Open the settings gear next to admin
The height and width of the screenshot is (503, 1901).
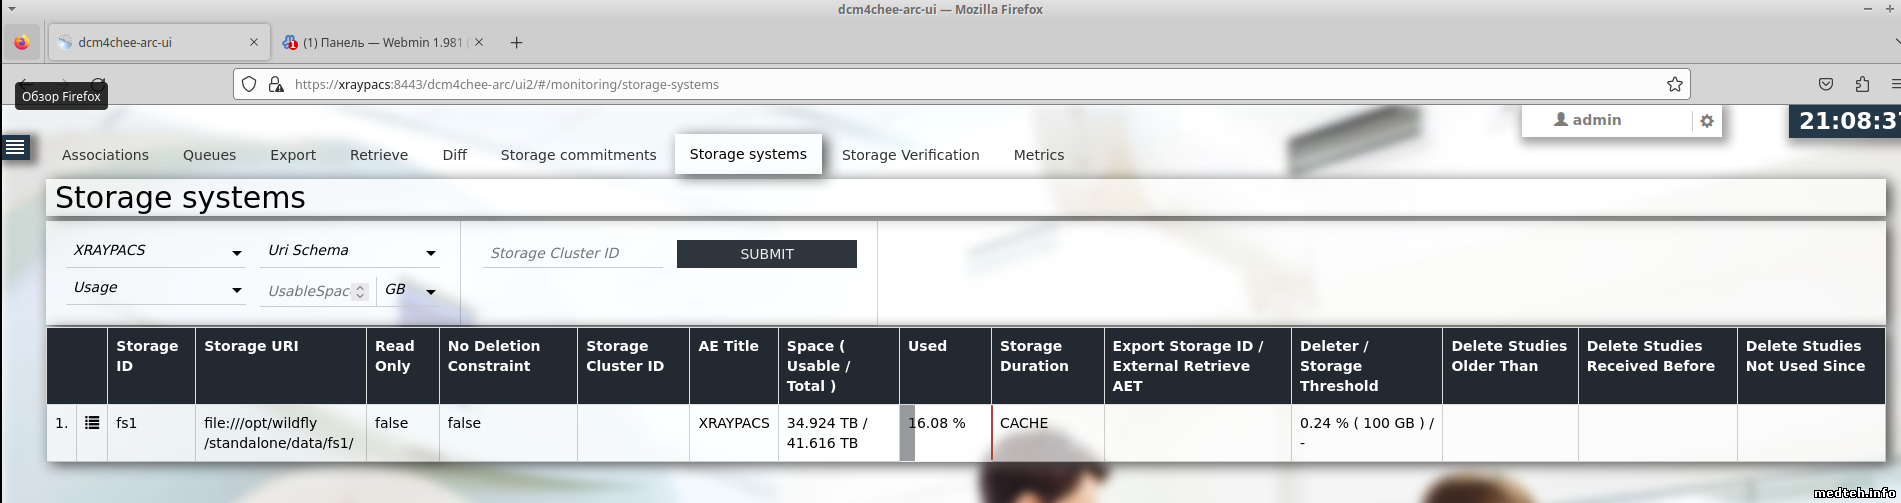pos(1707,121)
